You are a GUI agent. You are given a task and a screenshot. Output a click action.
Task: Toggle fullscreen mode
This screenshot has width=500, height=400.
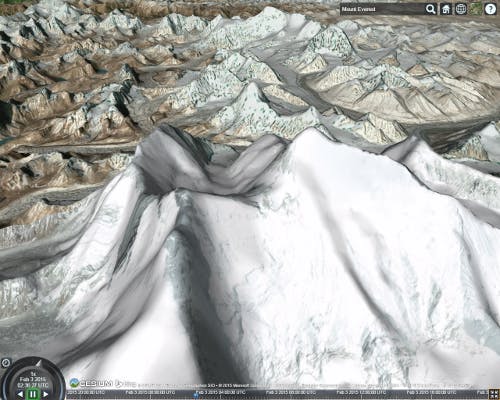click(494, 394)
